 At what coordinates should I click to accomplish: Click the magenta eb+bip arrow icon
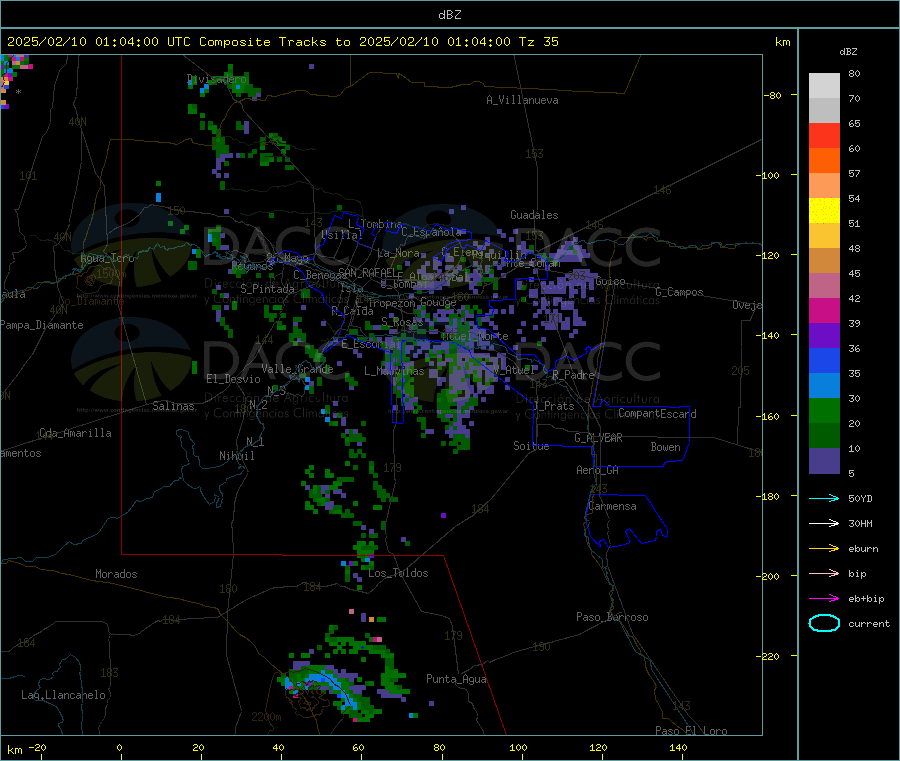tap(824, 598)
